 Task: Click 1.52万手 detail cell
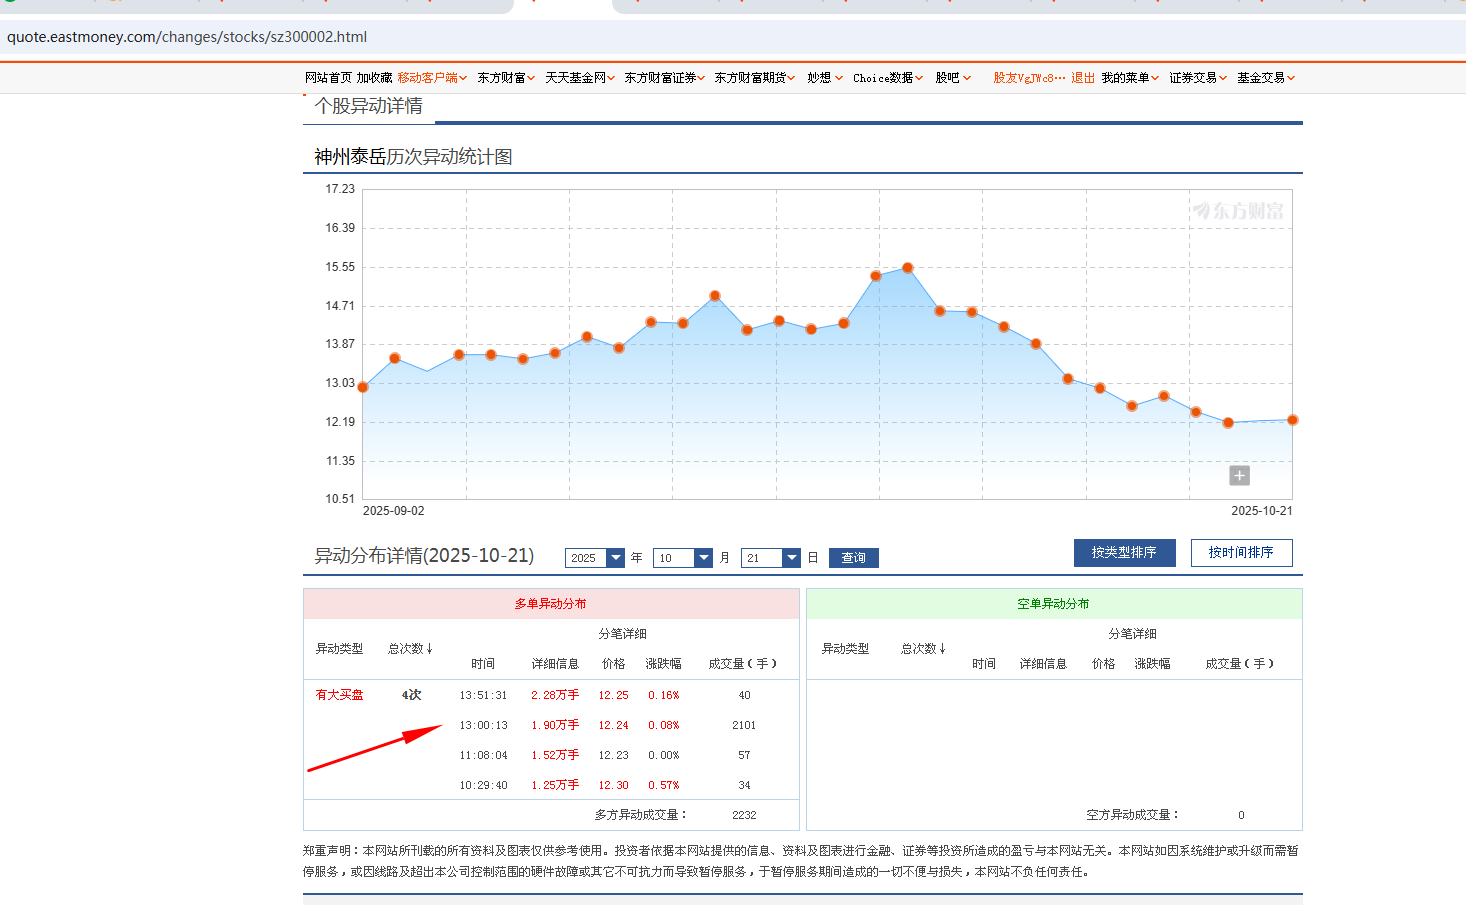point(555,755)
